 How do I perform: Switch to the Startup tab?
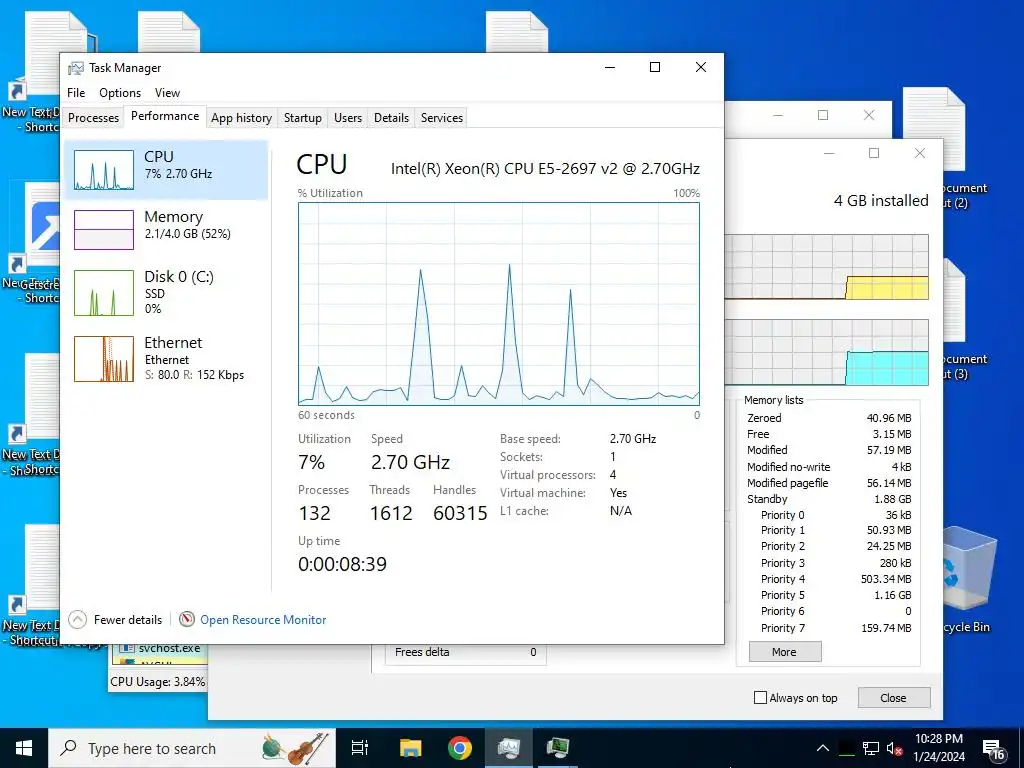(302, 118)
